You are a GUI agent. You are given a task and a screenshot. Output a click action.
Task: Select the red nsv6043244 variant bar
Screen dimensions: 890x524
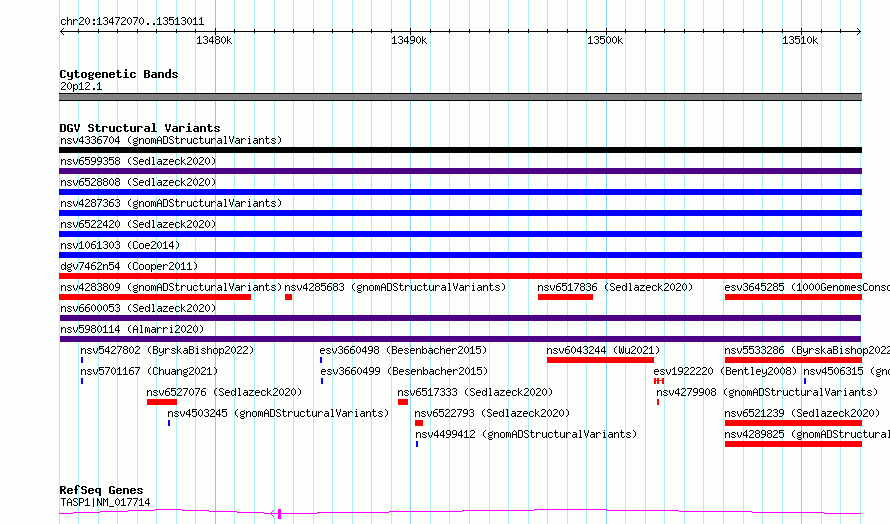[x=601, y=360]
